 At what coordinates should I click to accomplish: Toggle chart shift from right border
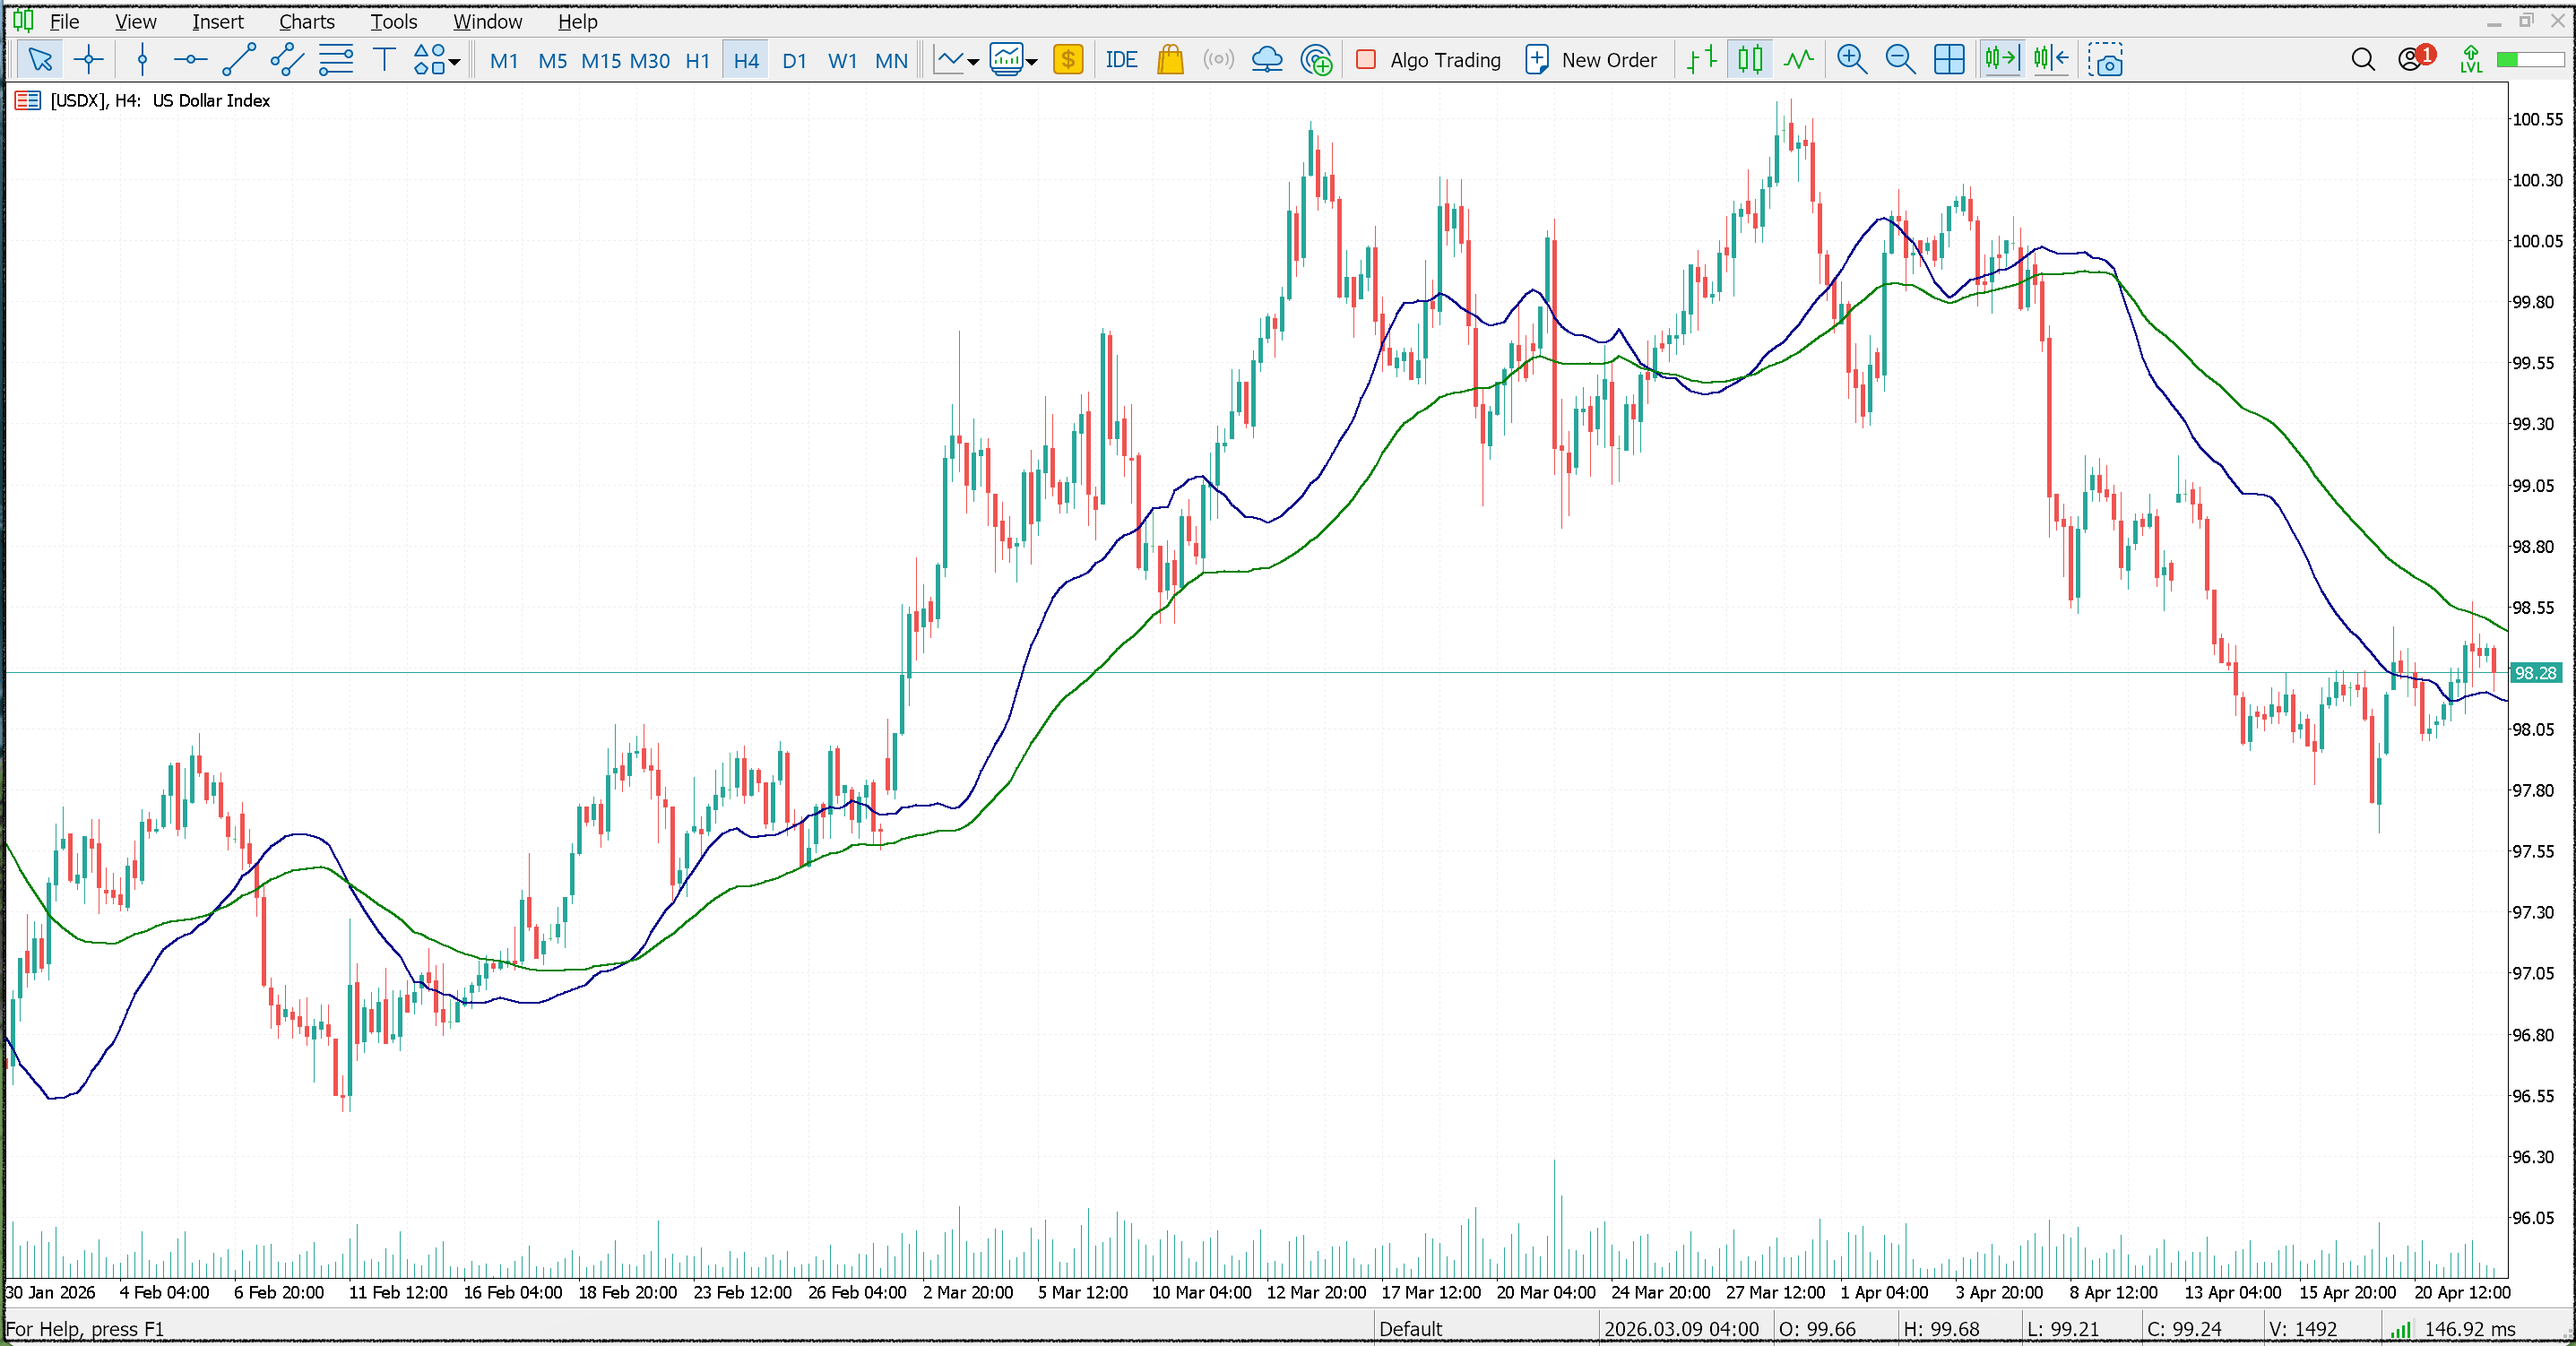pos(2051,60)
